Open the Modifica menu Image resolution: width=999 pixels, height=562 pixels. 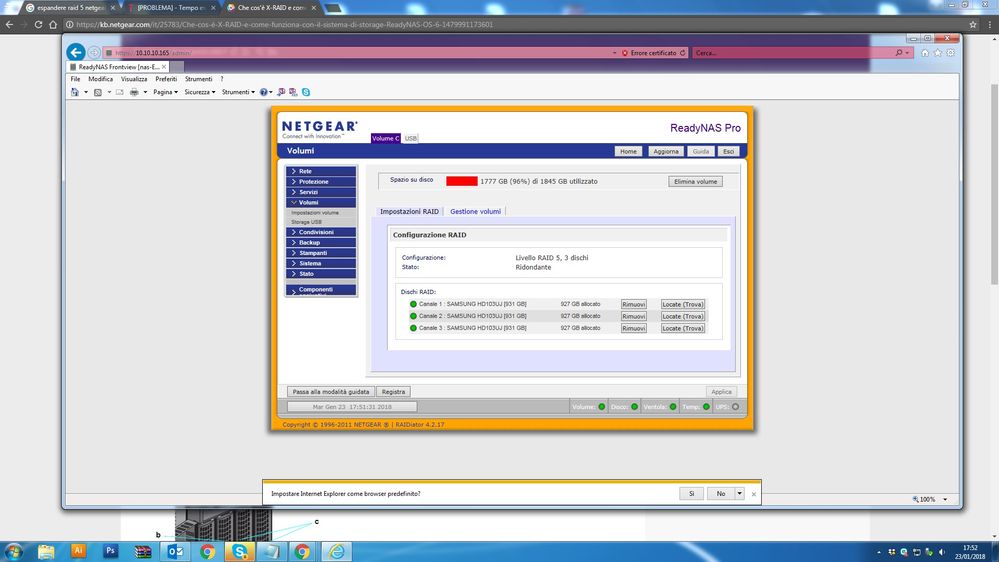(x=100, y=79)
